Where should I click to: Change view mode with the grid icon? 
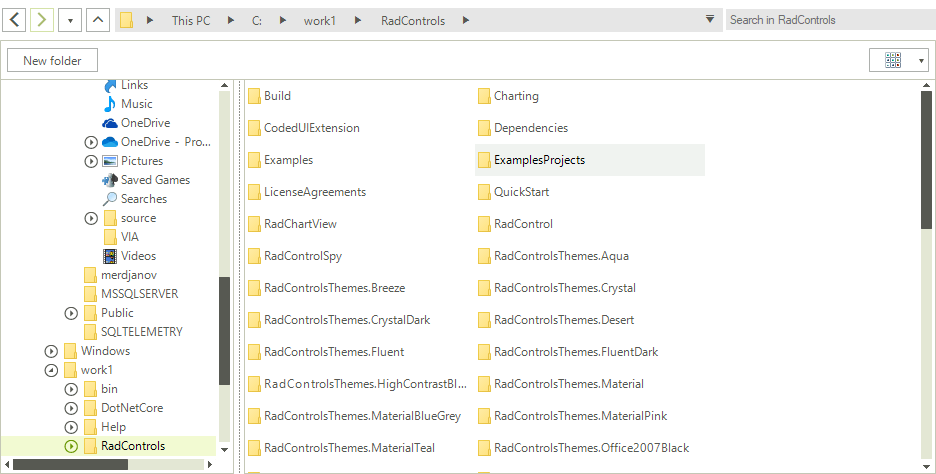tap(893, 60)
